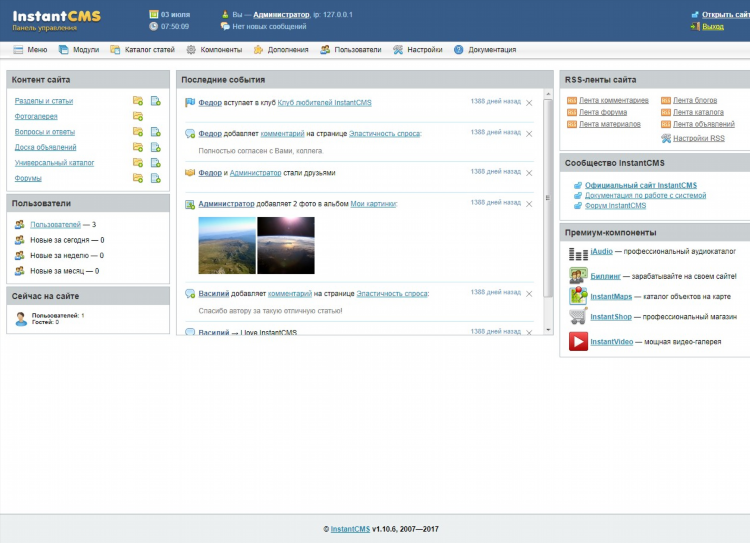Viewport: 750px width, 543px height.
Task: Open the Доска объявлений link
Action: point(45,147)
